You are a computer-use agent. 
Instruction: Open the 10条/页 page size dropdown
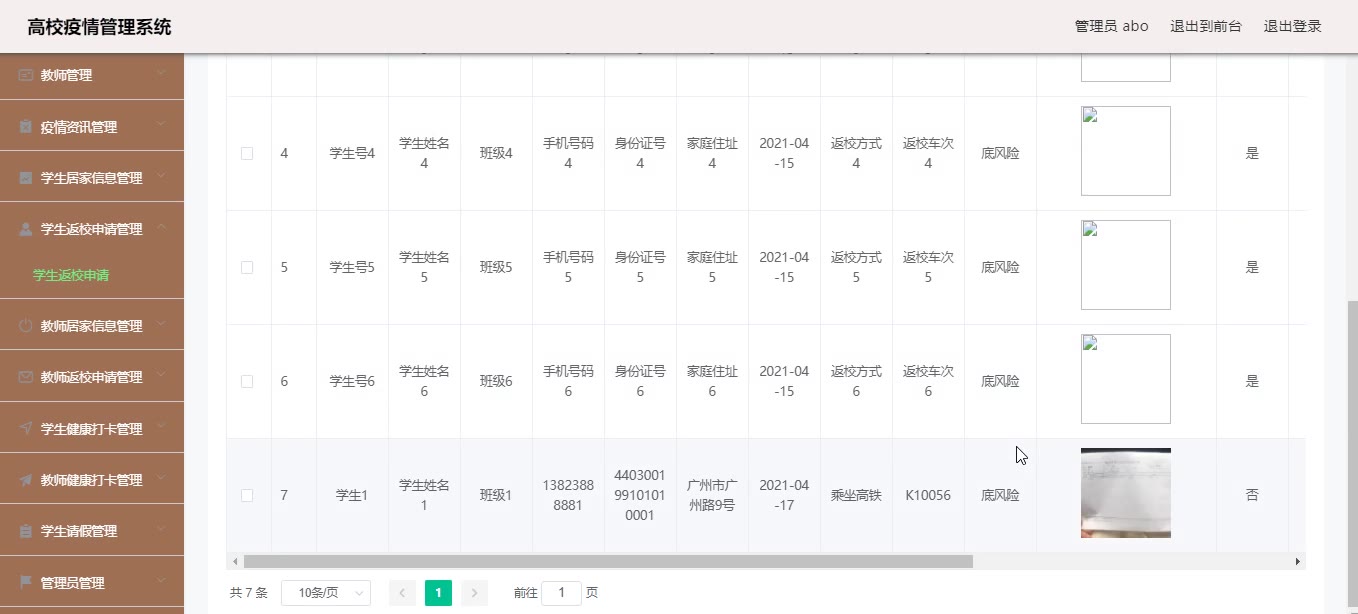[x=325, y=593]
